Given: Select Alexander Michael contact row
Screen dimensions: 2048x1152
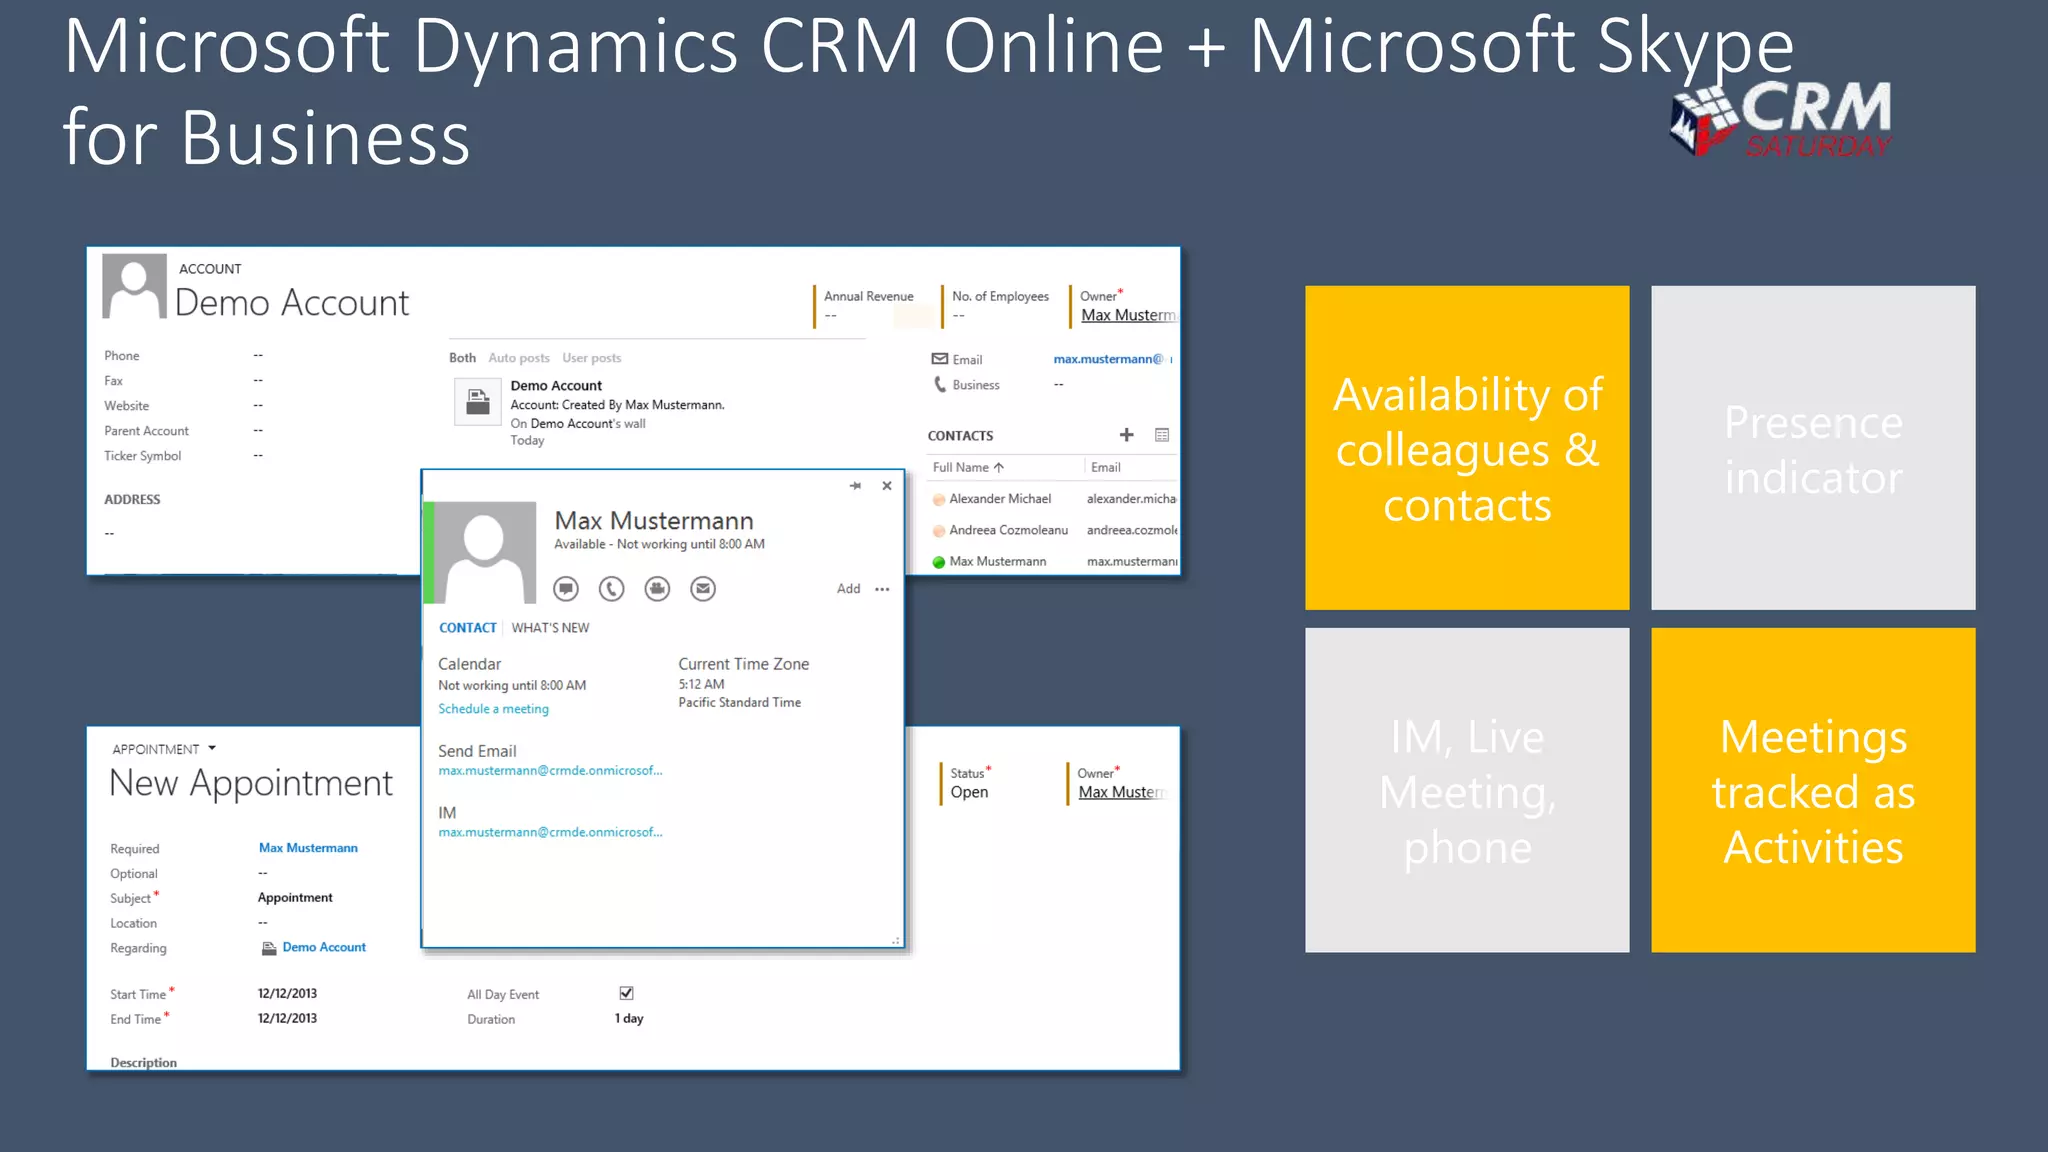Looking at the screenshot, I should coord(1053,499).
